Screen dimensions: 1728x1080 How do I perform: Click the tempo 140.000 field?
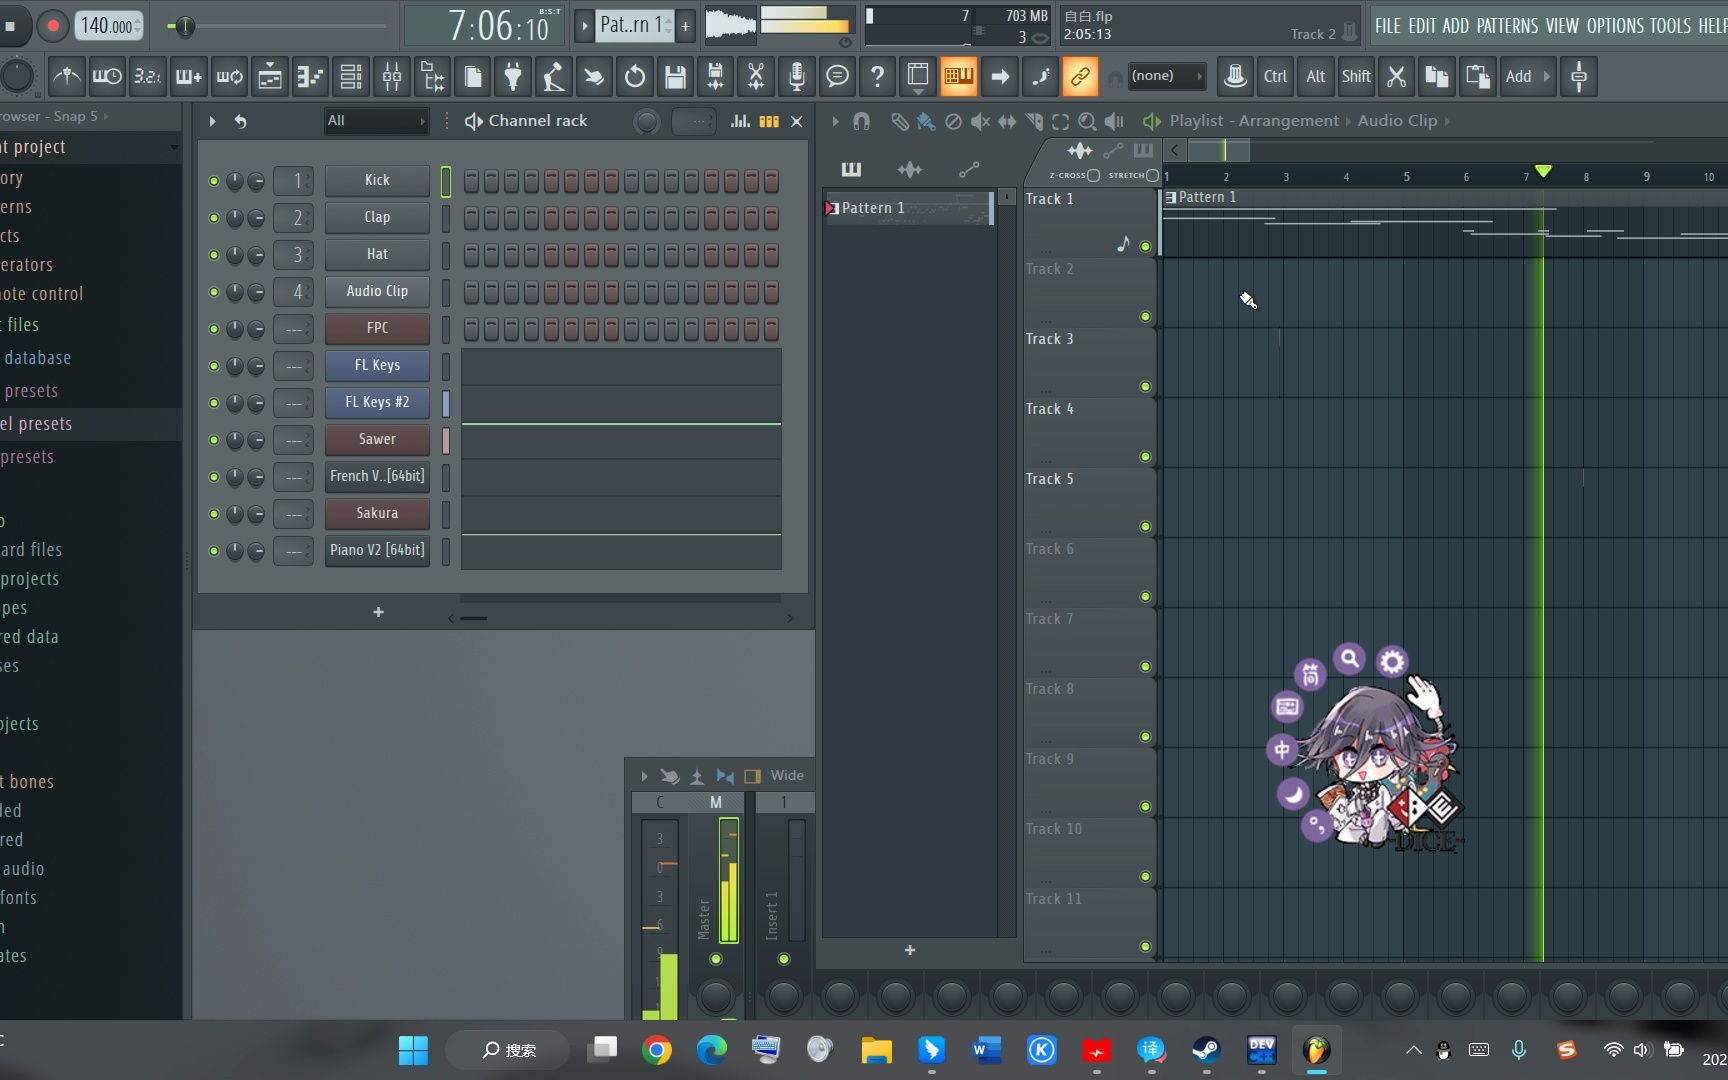[109, 26]
